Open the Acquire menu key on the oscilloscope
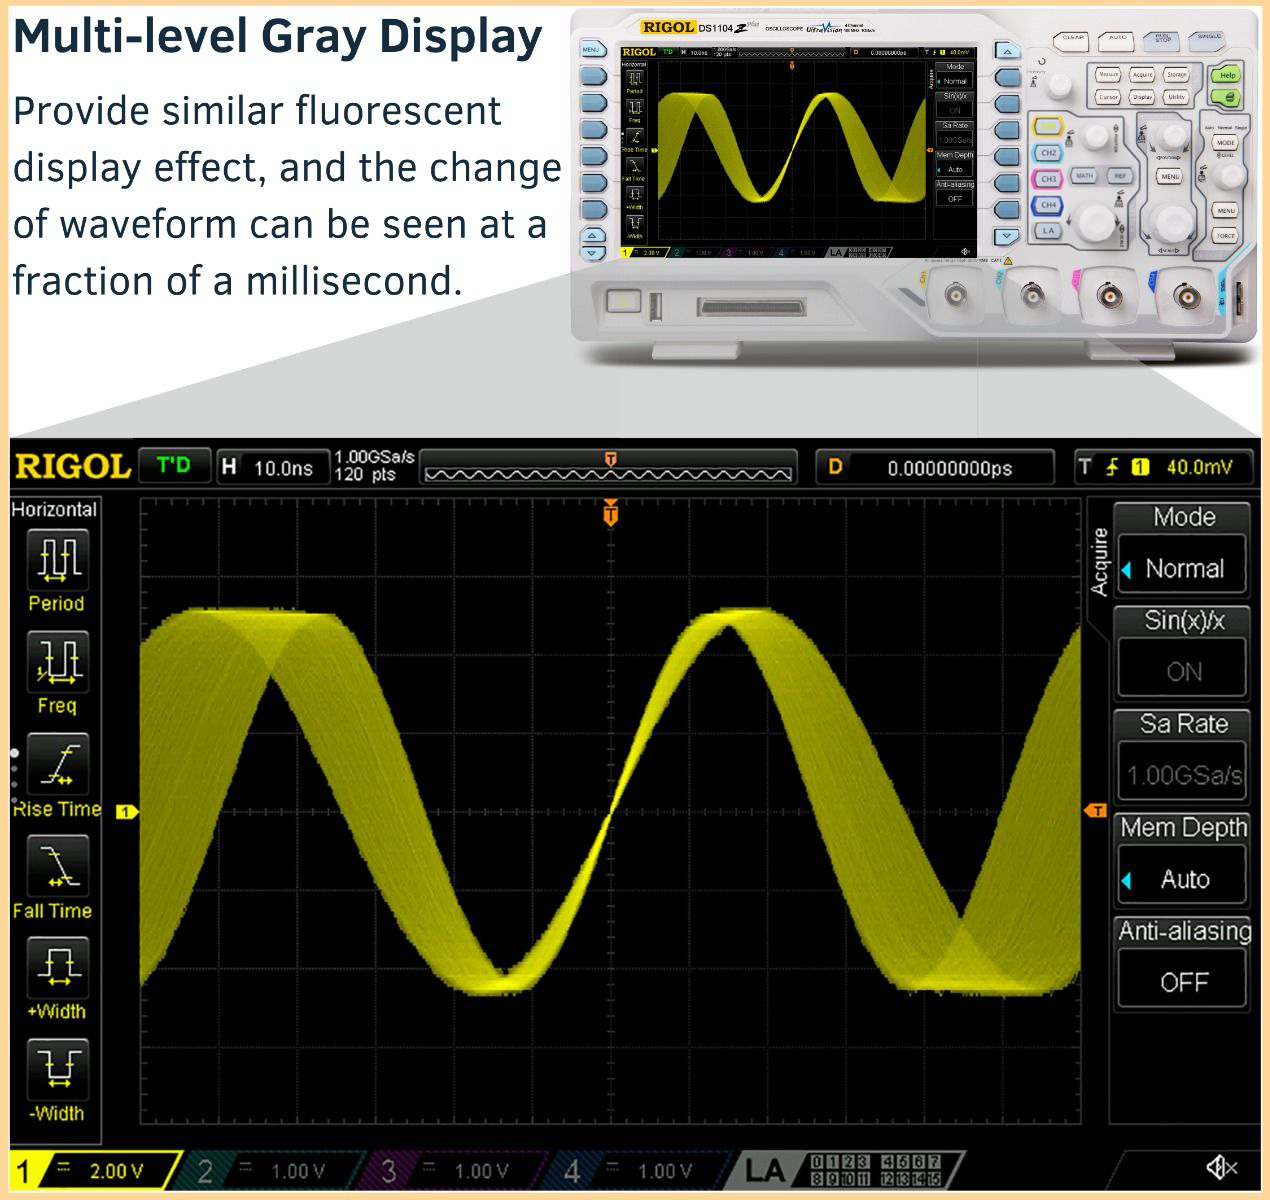The image size is (1270, 1200). coord(1142,75)
